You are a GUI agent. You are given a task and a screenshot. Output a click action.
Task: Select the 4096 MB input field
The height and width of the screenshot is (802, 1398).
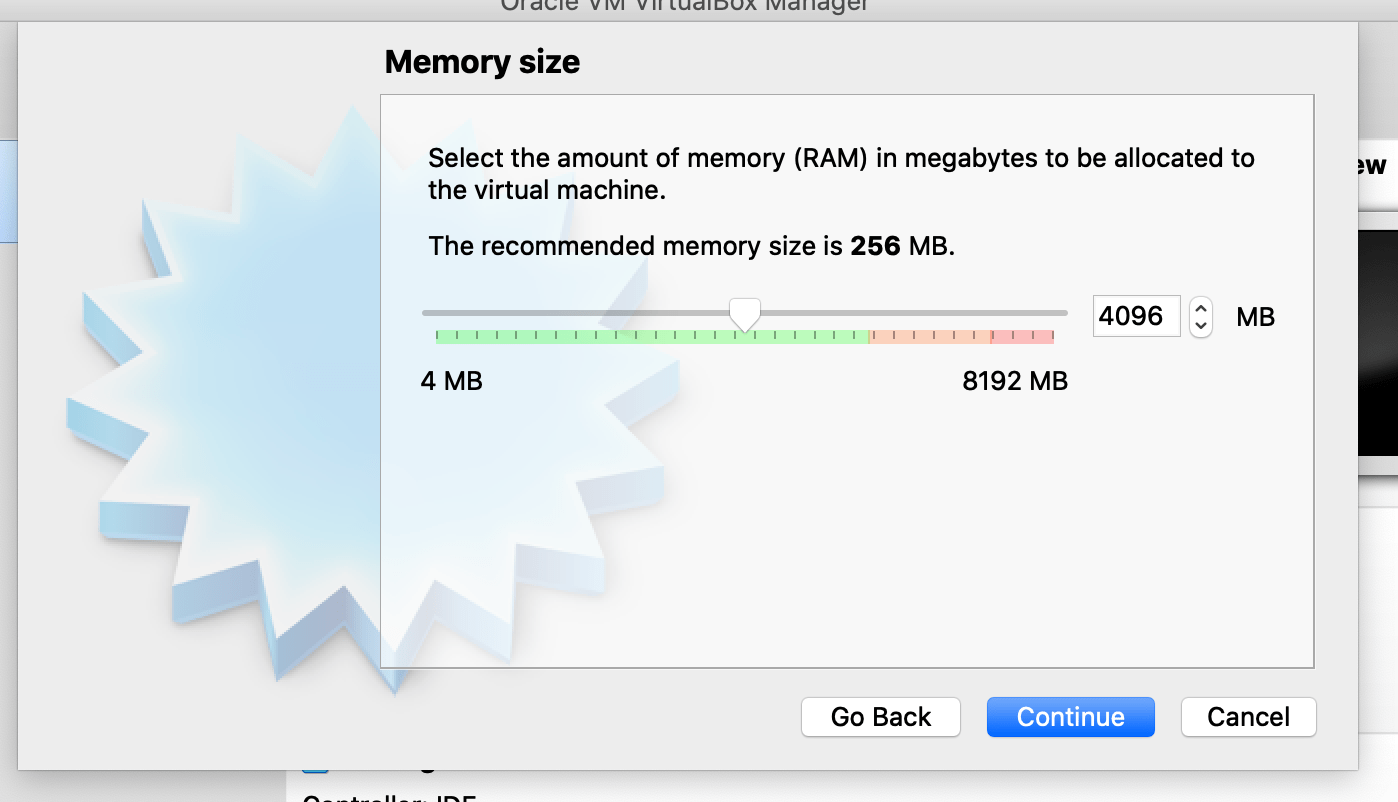(x=1136, y=316)
